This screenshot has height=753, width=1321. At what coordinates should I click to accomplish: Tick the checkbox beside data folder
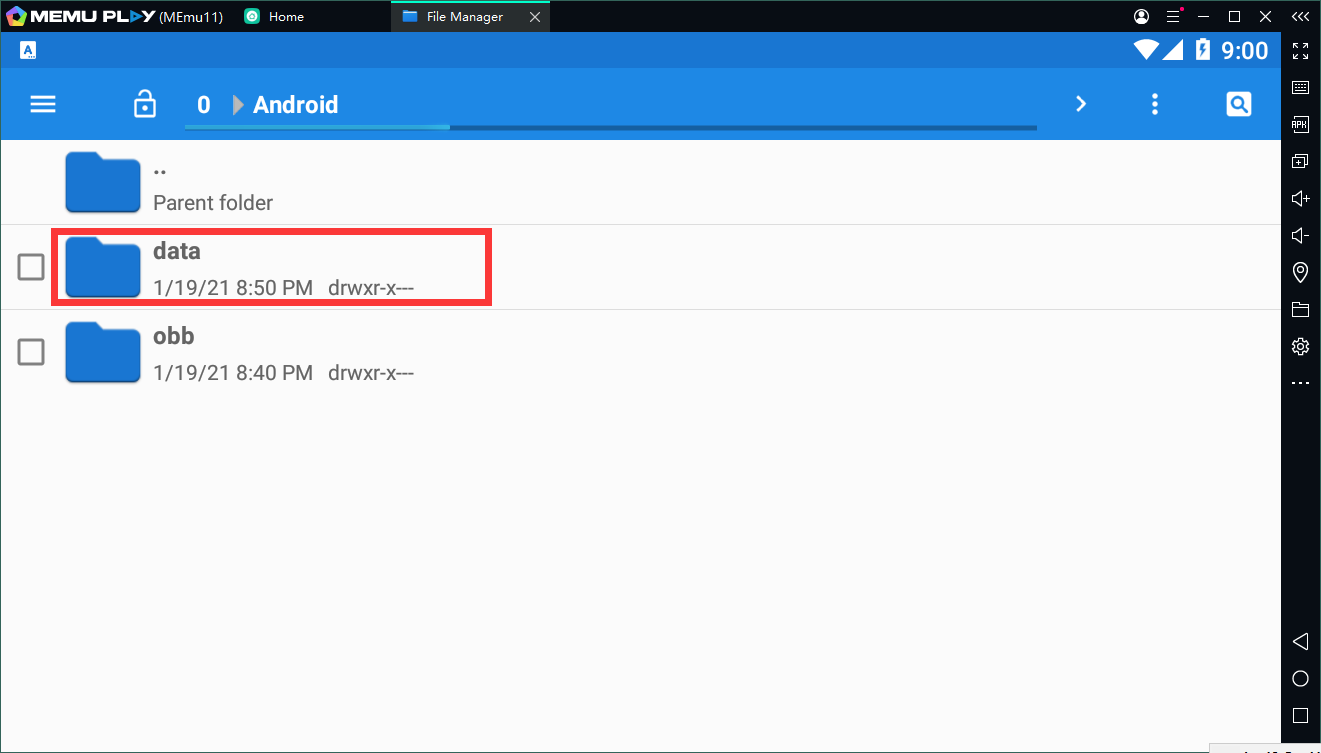tap(31, 267)
